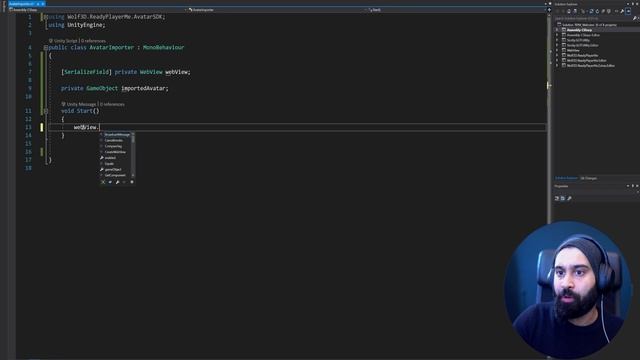Toggle auto-hide pin on Properties panel
The image size is (640, 360).
point(633,186)
